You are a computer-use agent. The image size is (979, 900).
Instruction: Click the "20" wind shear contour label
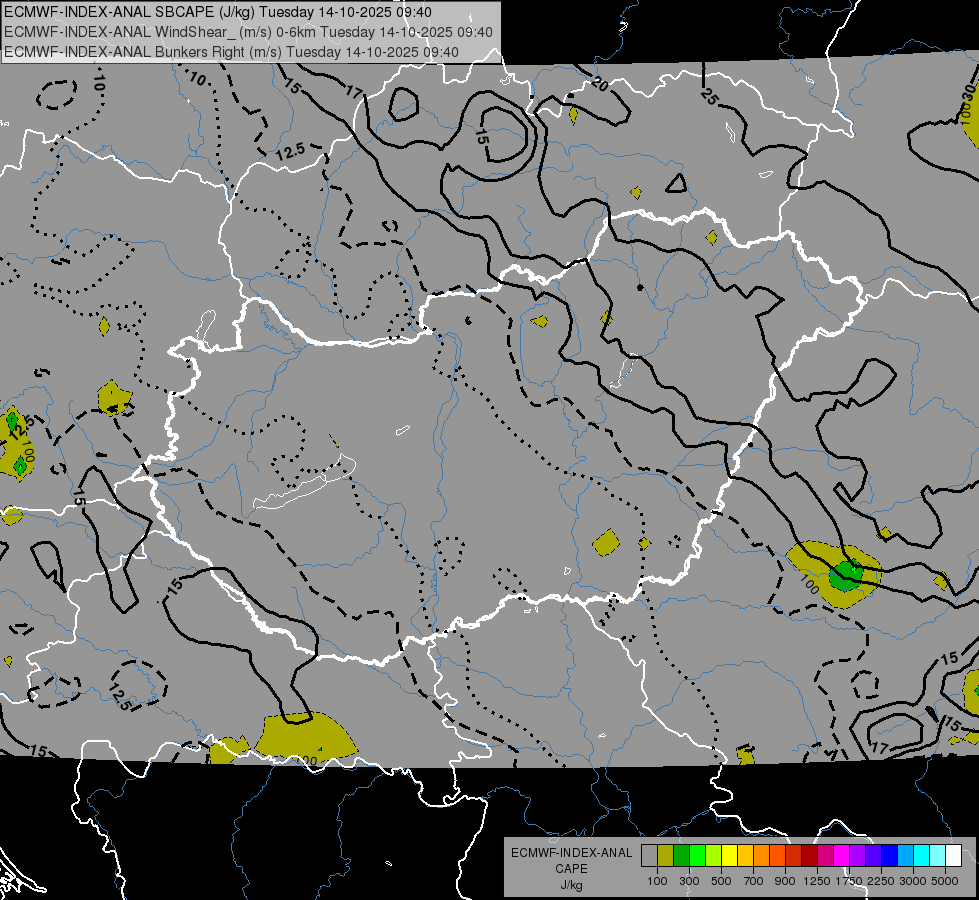click(599, 83)
